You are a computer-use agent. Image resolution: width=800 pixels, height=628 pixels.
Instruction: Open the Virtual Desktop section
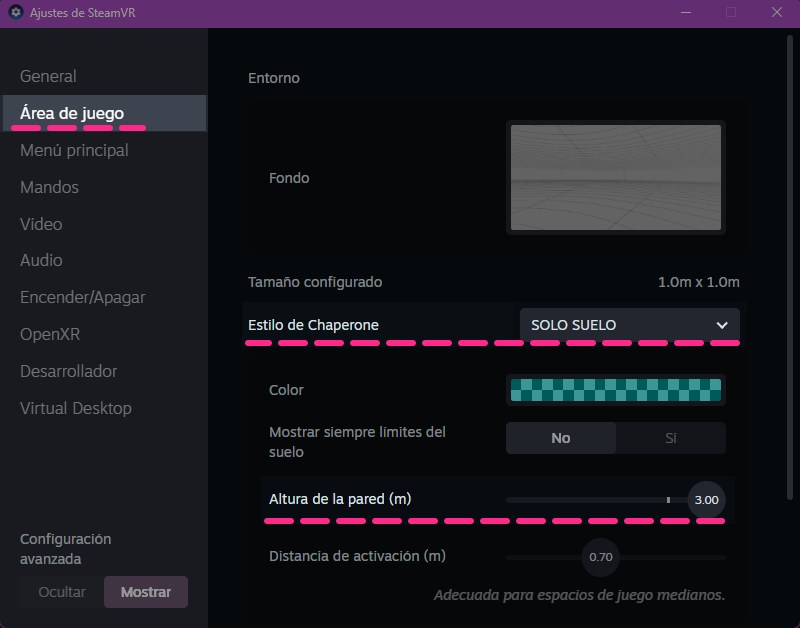76,408
